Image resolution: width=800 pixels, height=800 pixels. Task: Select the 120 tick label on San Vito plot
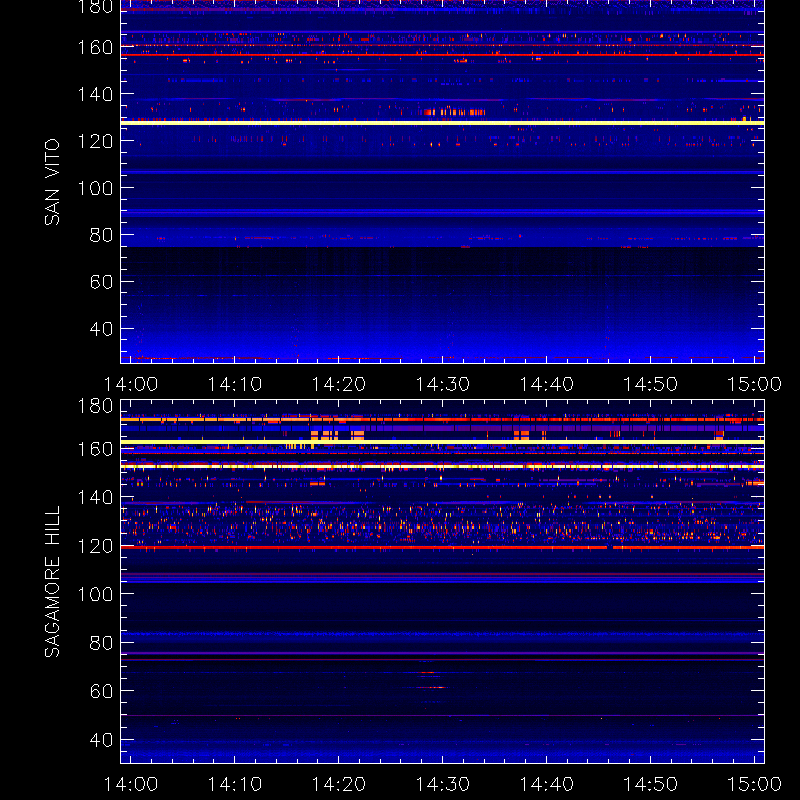pyautogui.click(x=95, y=141)
